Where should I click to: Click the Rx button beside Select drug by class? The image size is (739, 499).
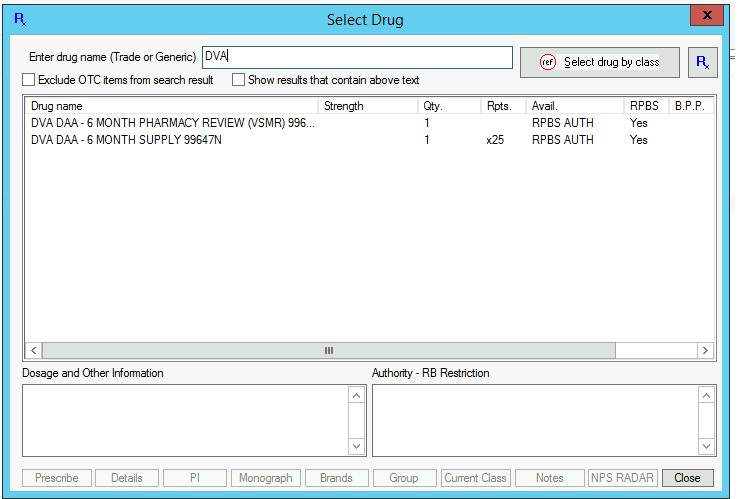[x=702, y=62]
